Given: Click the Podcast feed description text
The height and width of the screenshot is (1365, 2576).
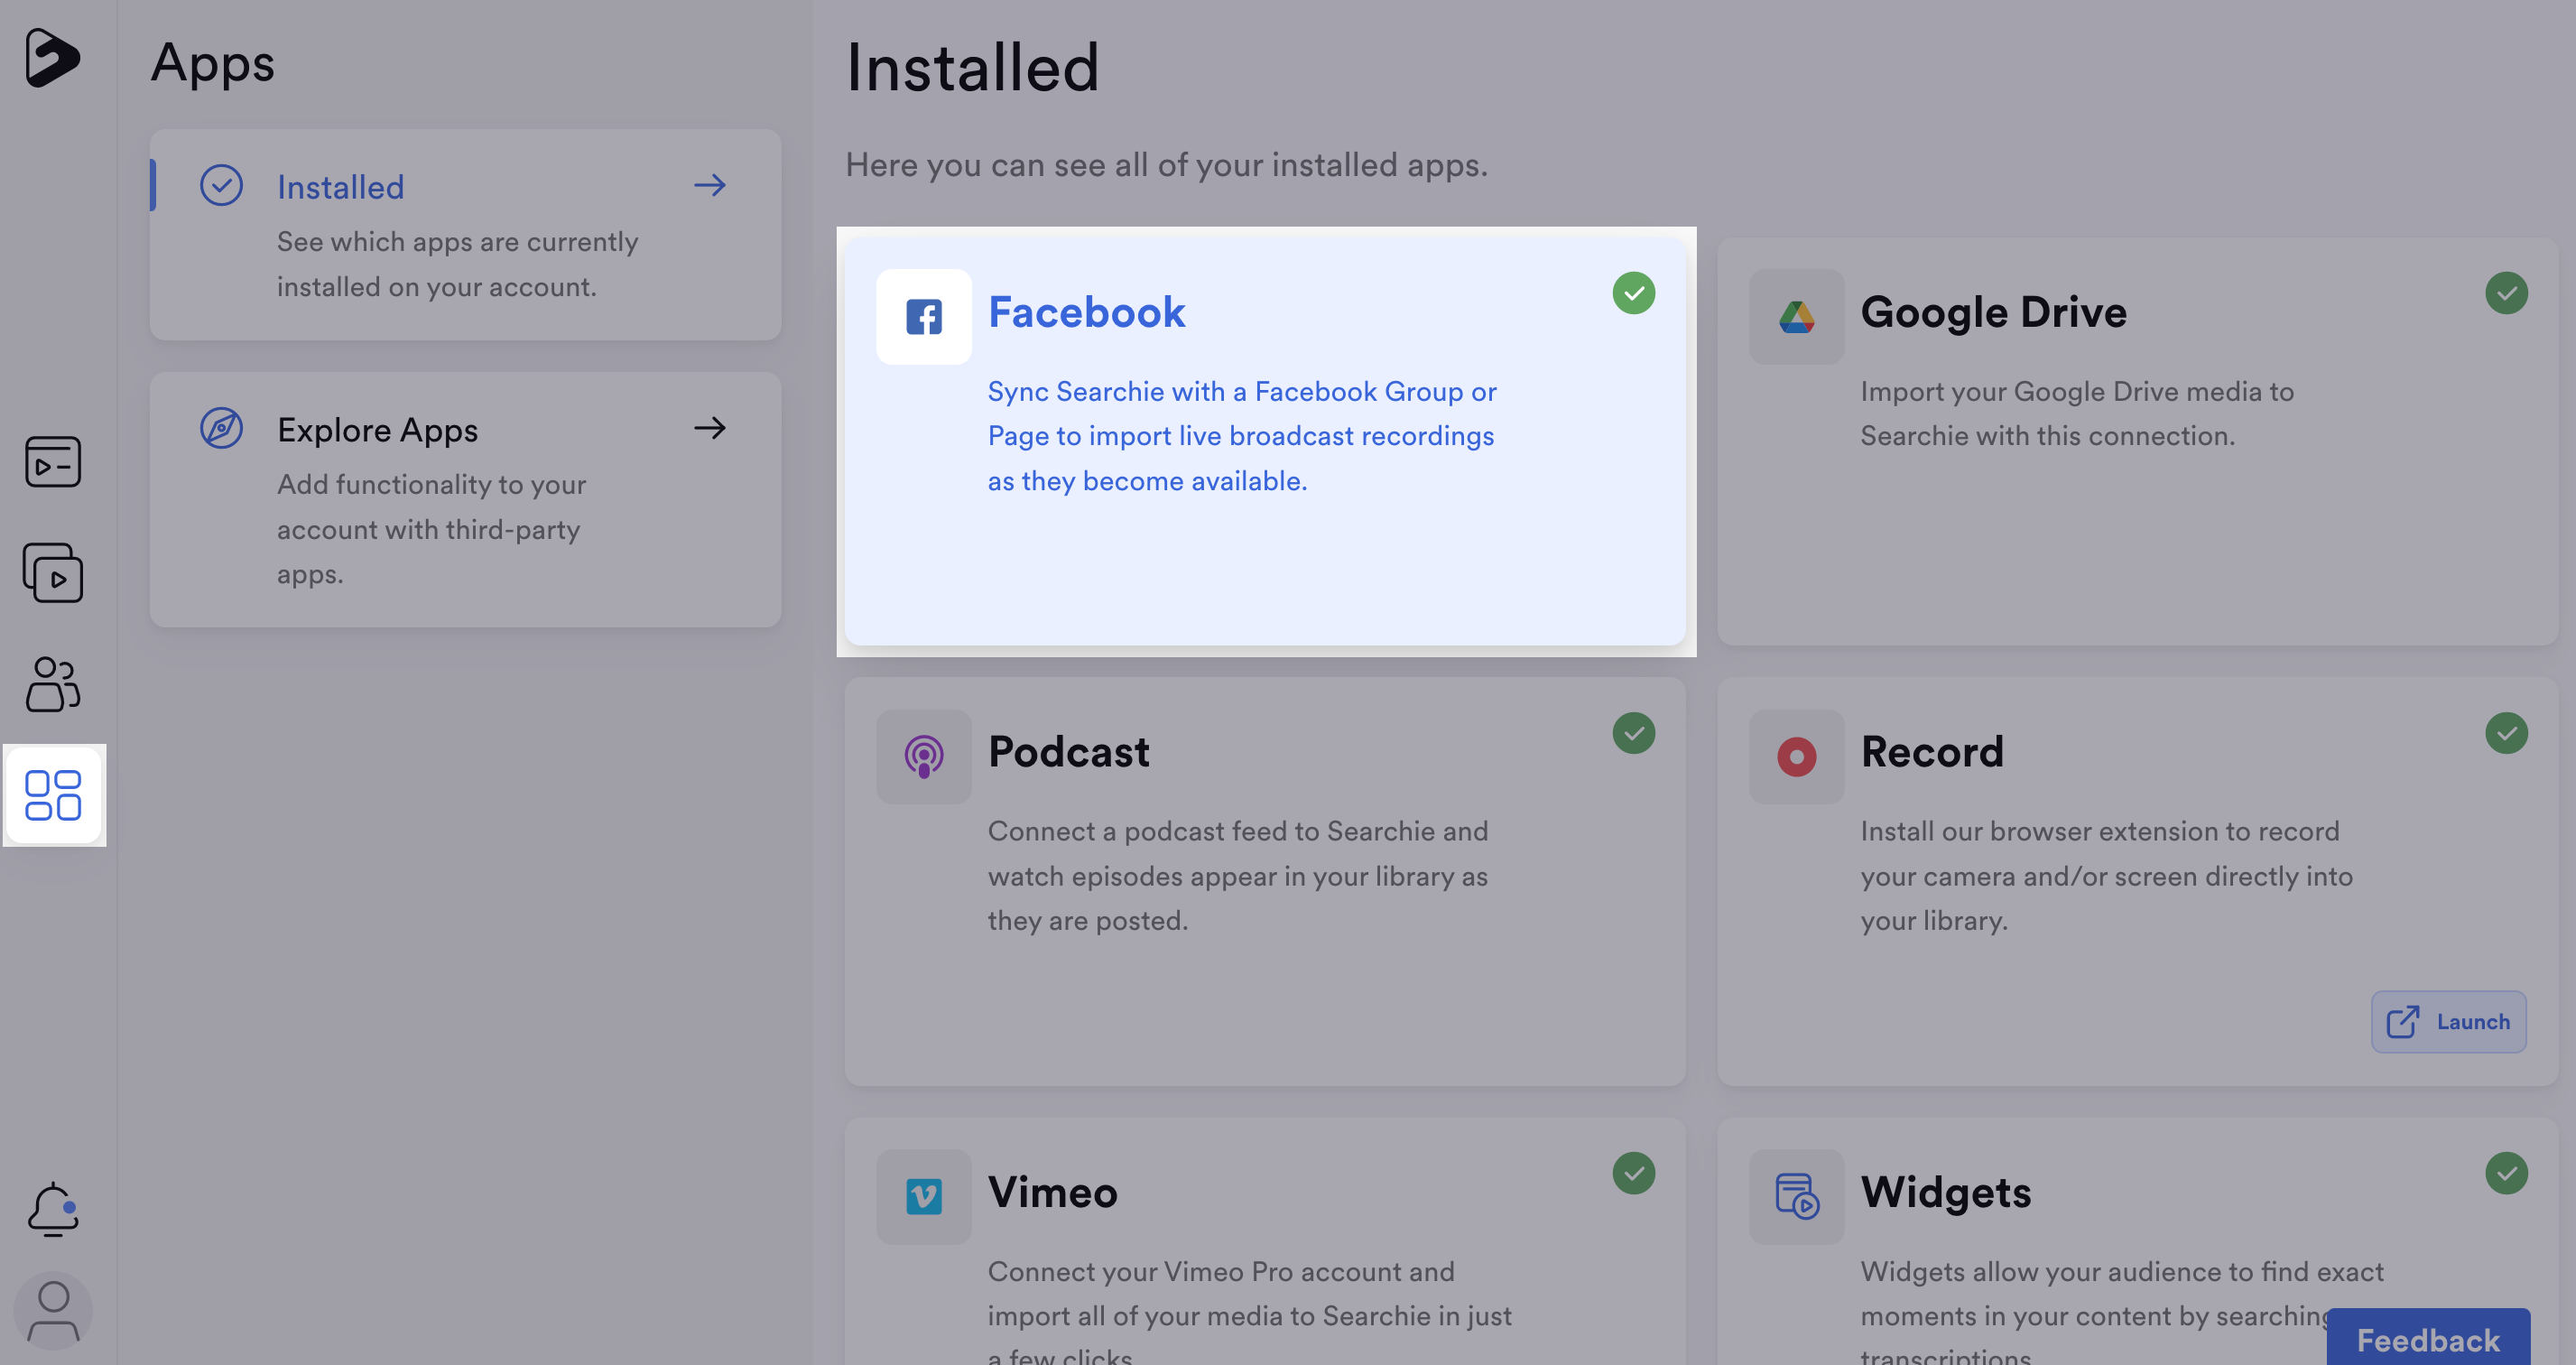Looking at the screenshot, I should (x=1238, y=876).
